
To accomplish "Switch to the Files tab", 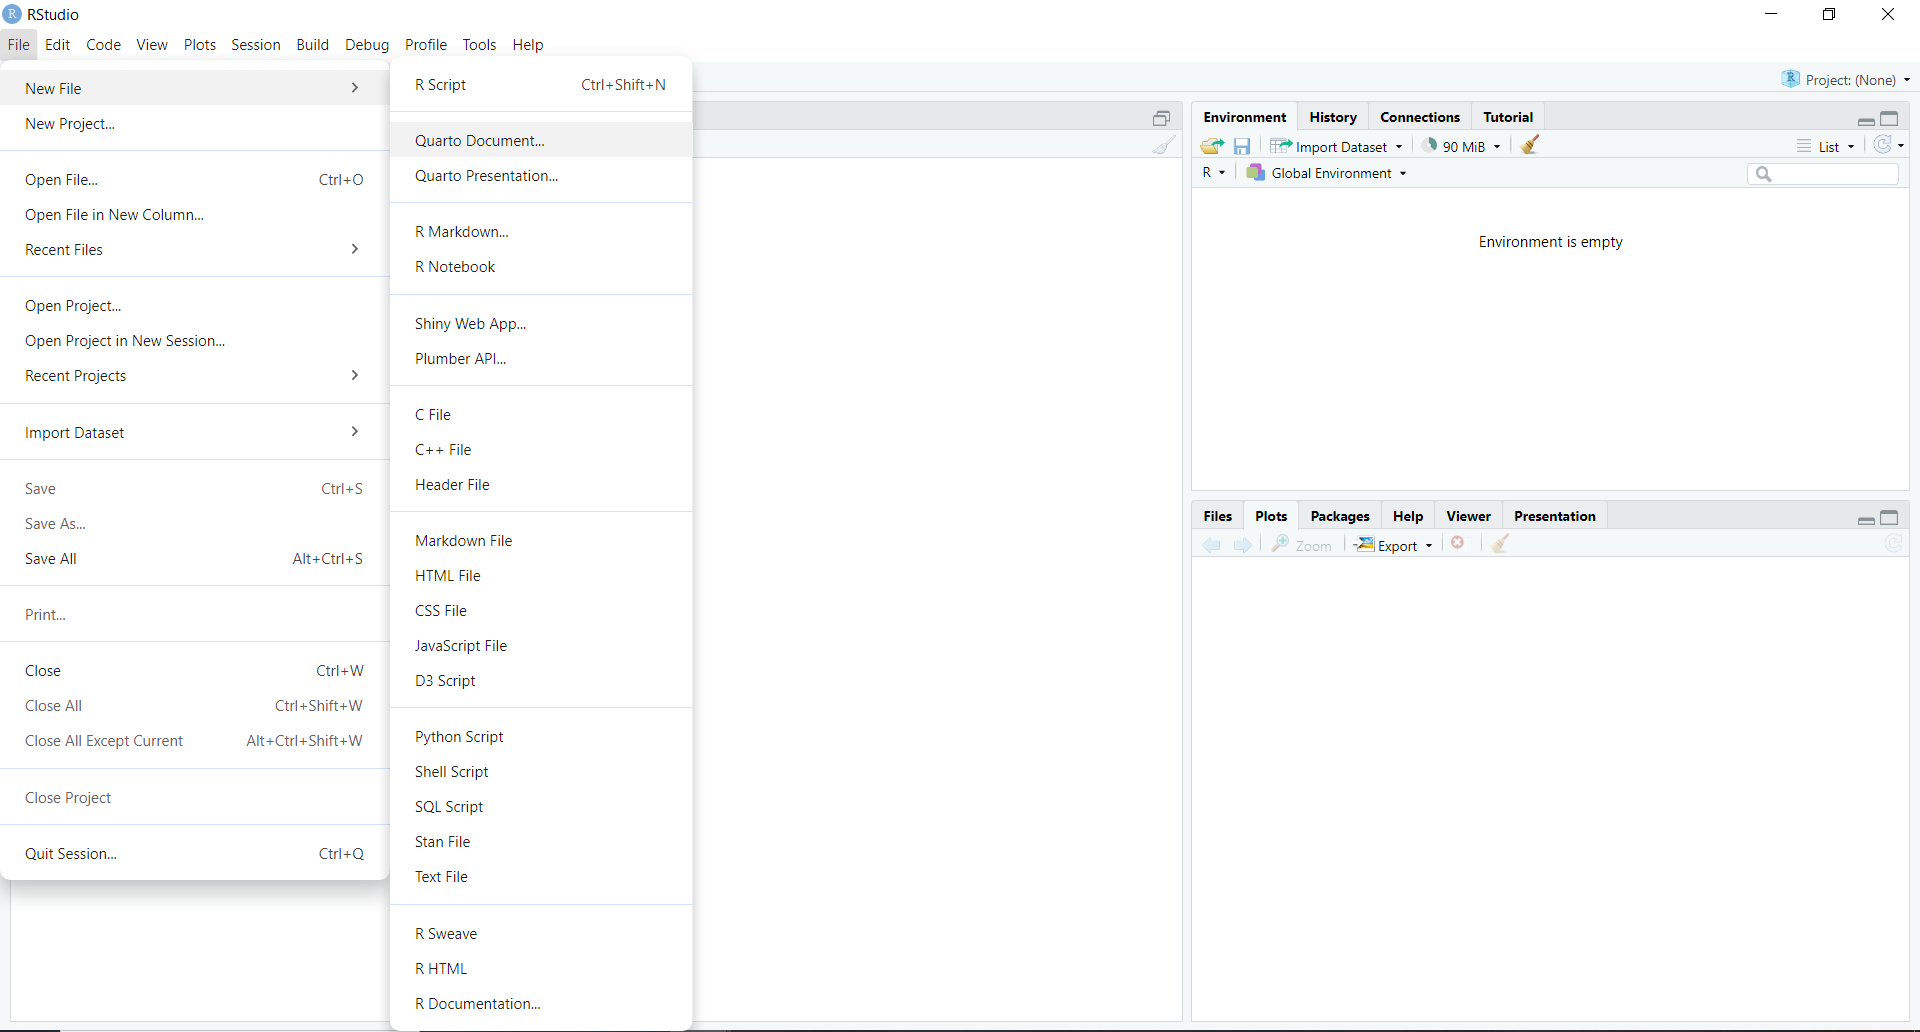I will tap(1217, 516).
